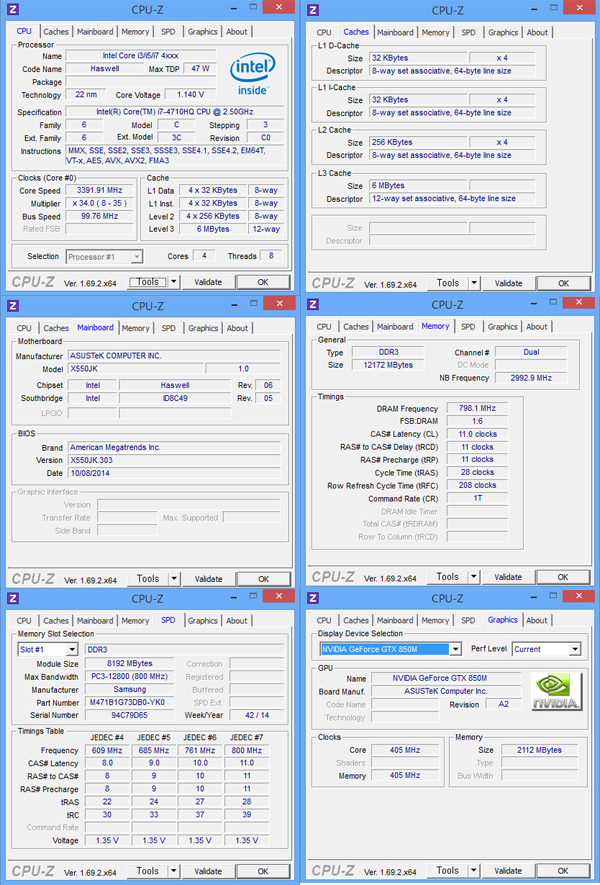Screen dimensions: 600x885
Task: Click OK in the CPU tab window
Action: tap(263, 282)
